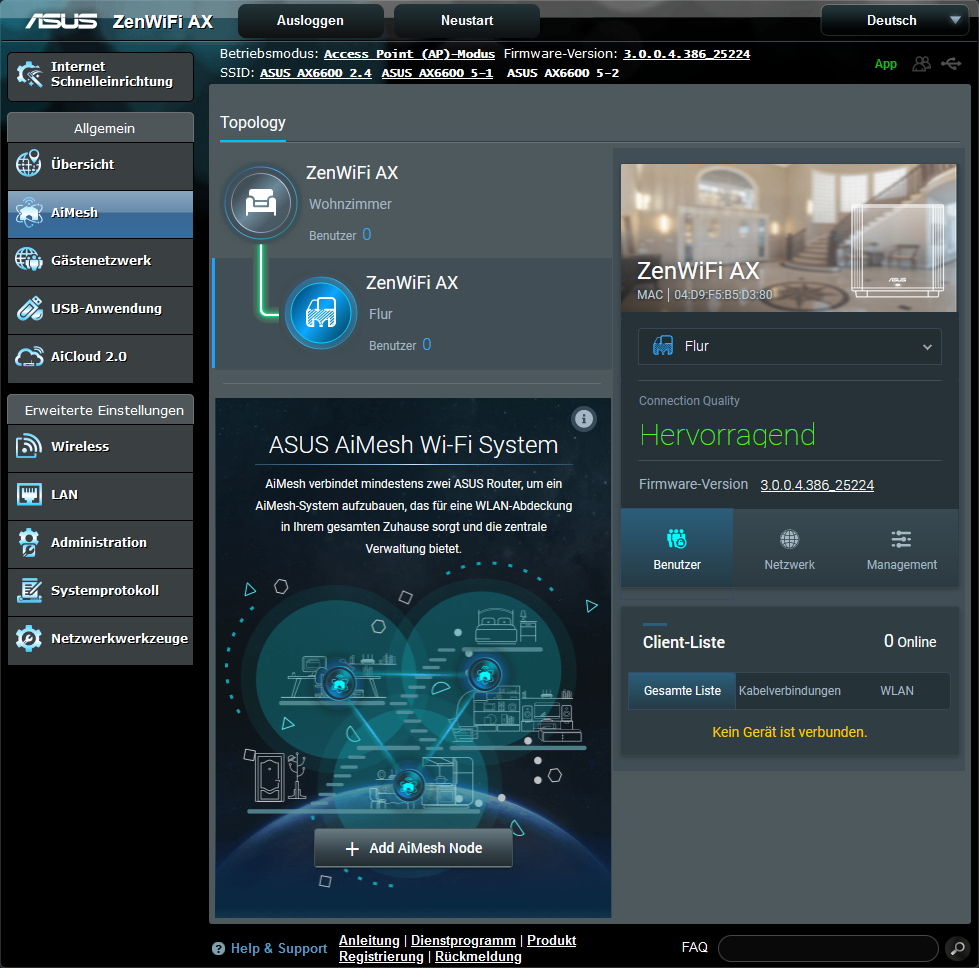Image resolution: width=979 pixels, height=968 pixels.
Task: Click the Internet Schnelleinrichtung wizard icon
Action: [x=29, y=74]
